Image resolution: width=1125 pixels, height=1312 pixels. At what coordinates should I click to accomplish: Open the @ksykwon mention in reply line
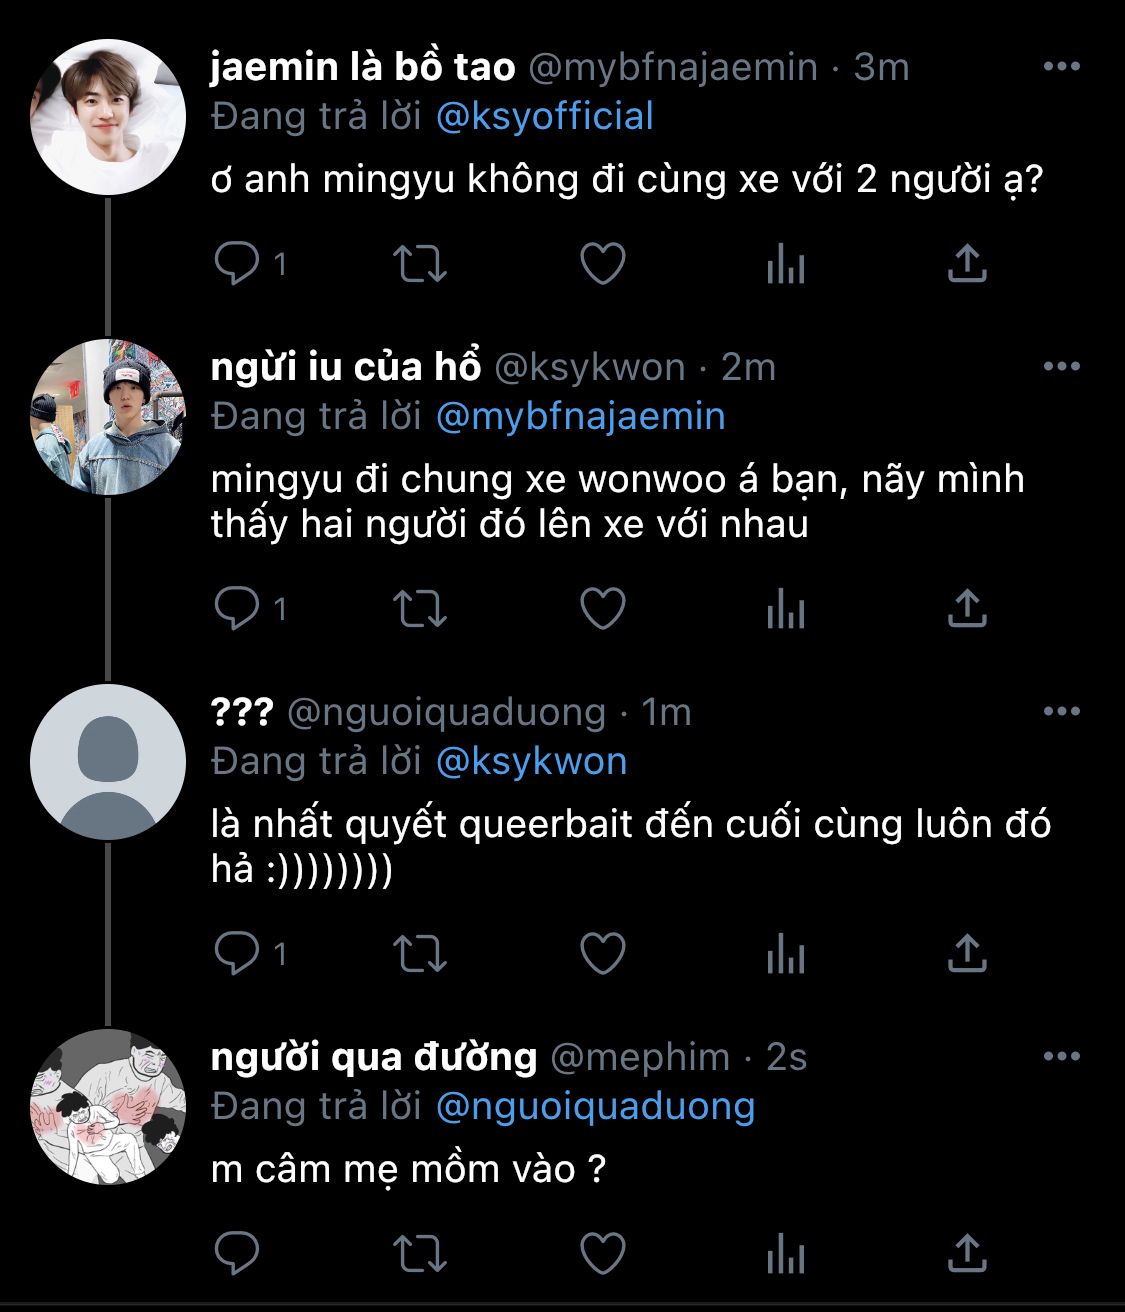[532, 762]
